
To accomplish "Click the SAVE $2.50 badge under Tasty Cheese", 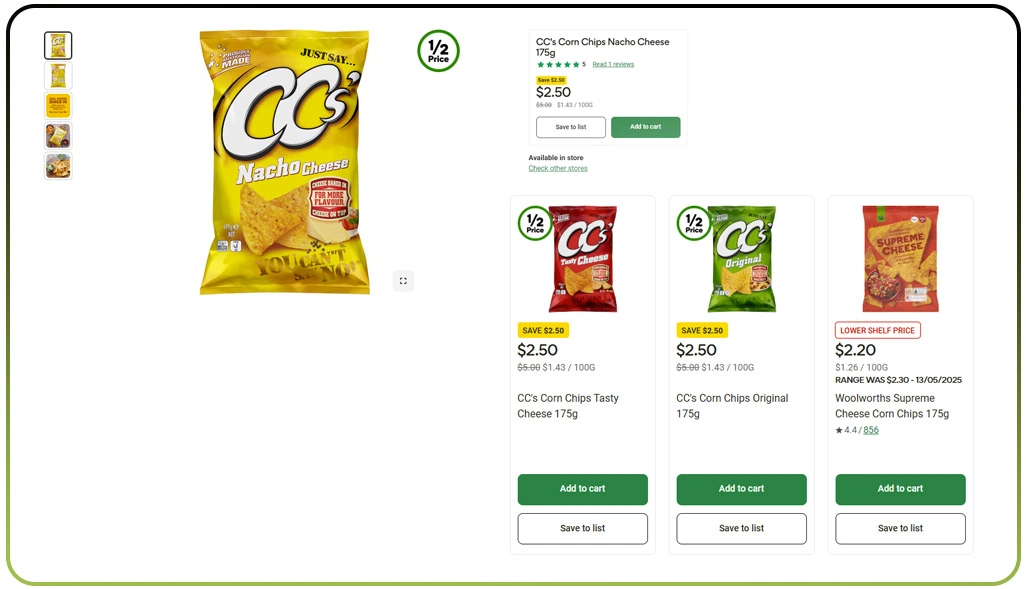I will point(544,330).
